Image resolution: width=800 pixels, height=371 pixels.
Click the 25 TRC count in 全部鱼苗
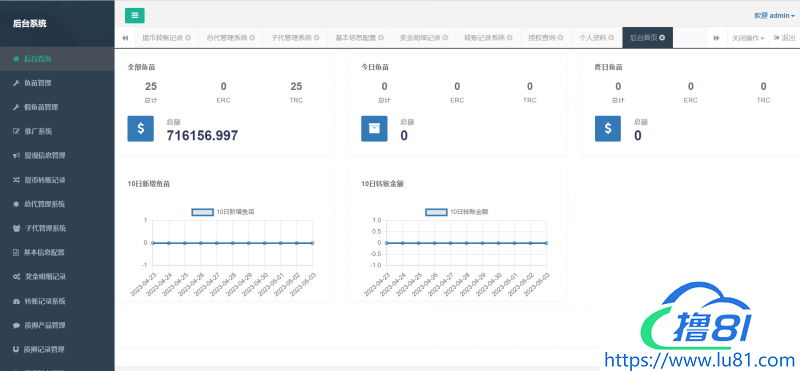(x=296, y=86)
